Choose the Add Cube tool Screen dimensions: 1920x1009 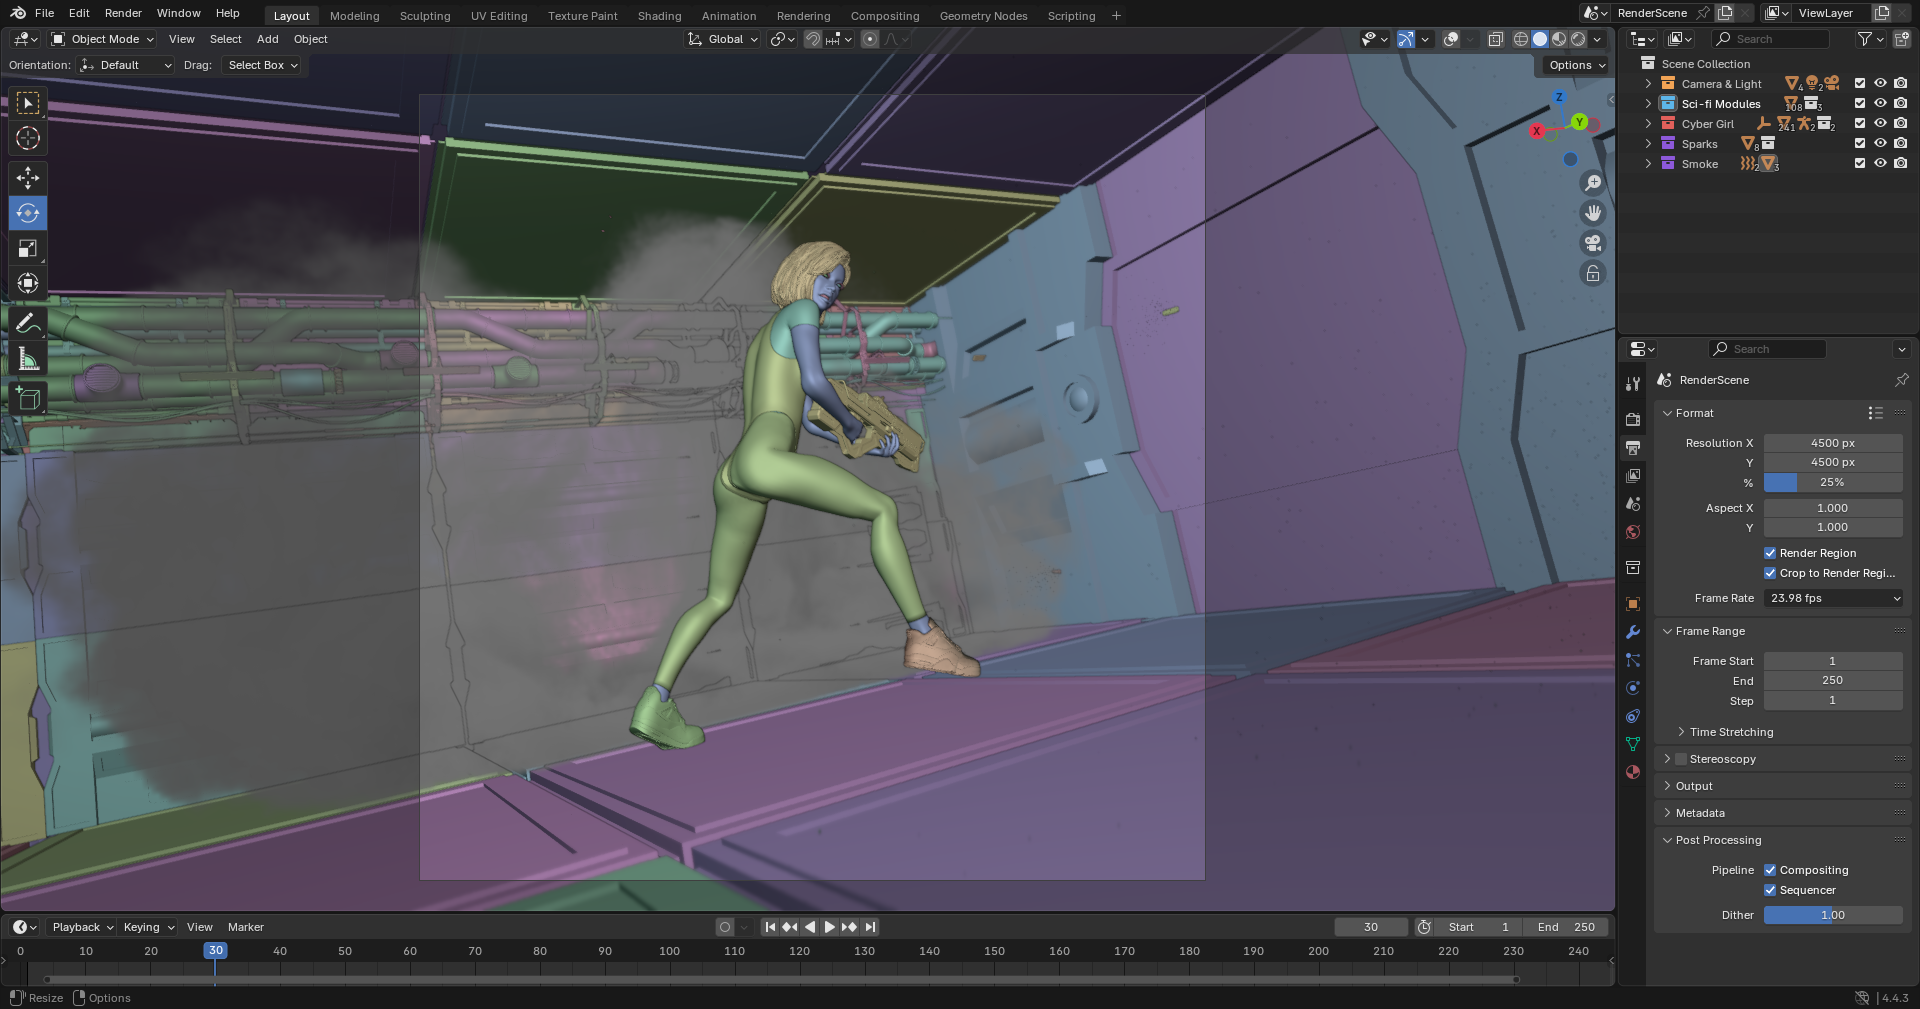point(28,399)
